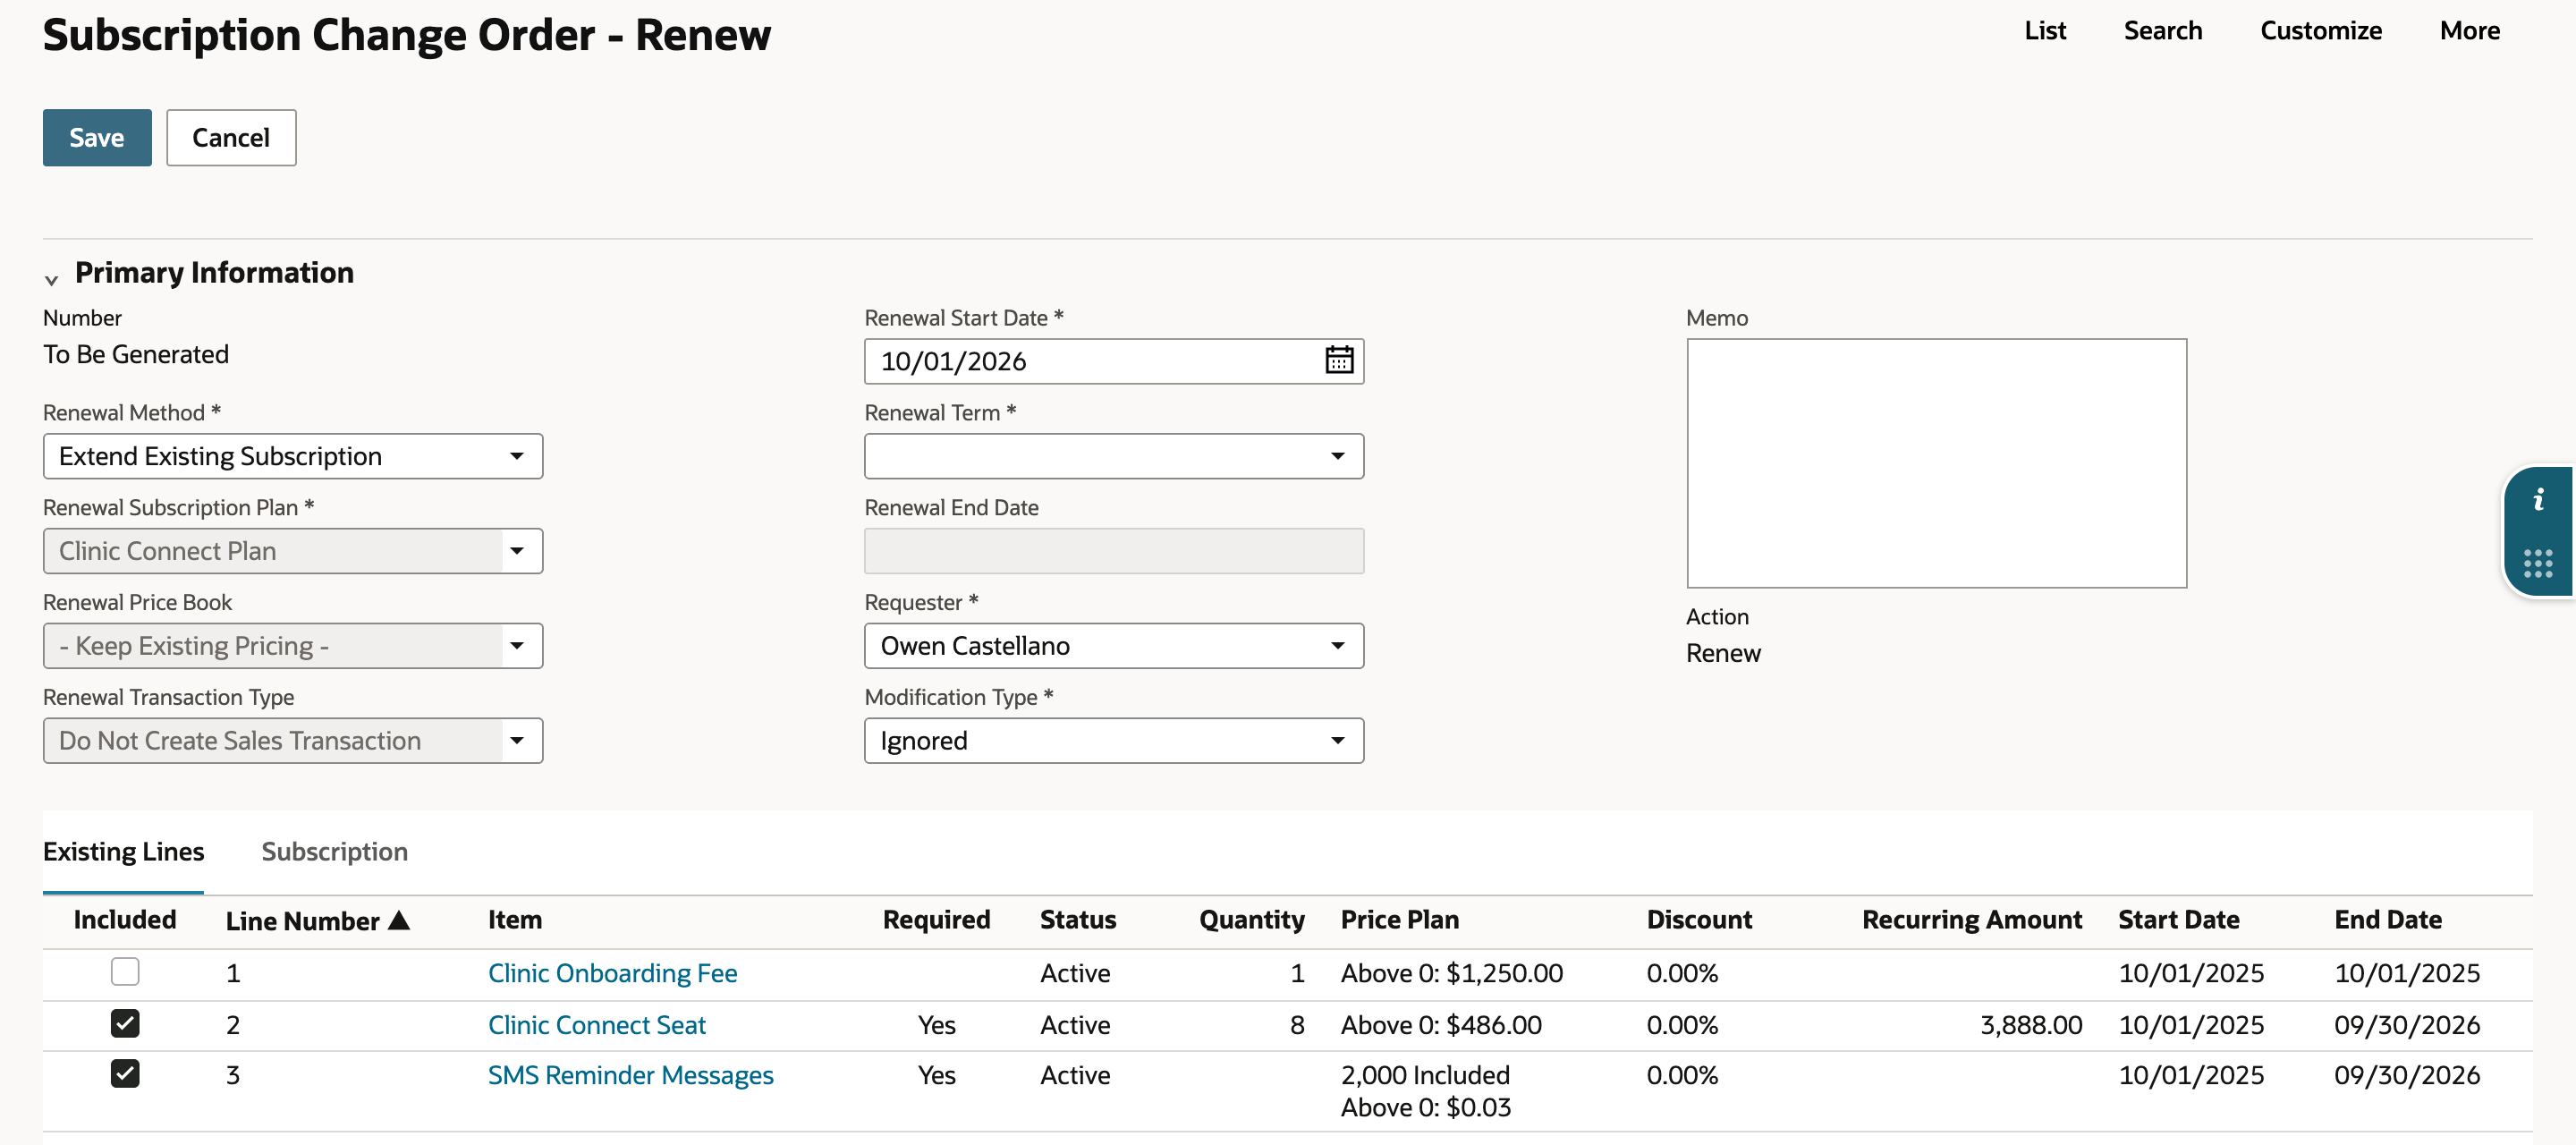Uncheck the SMS Reminder Messages line checkbox
This screenshot has height=1145, width=2576.
pos(125,1073)
